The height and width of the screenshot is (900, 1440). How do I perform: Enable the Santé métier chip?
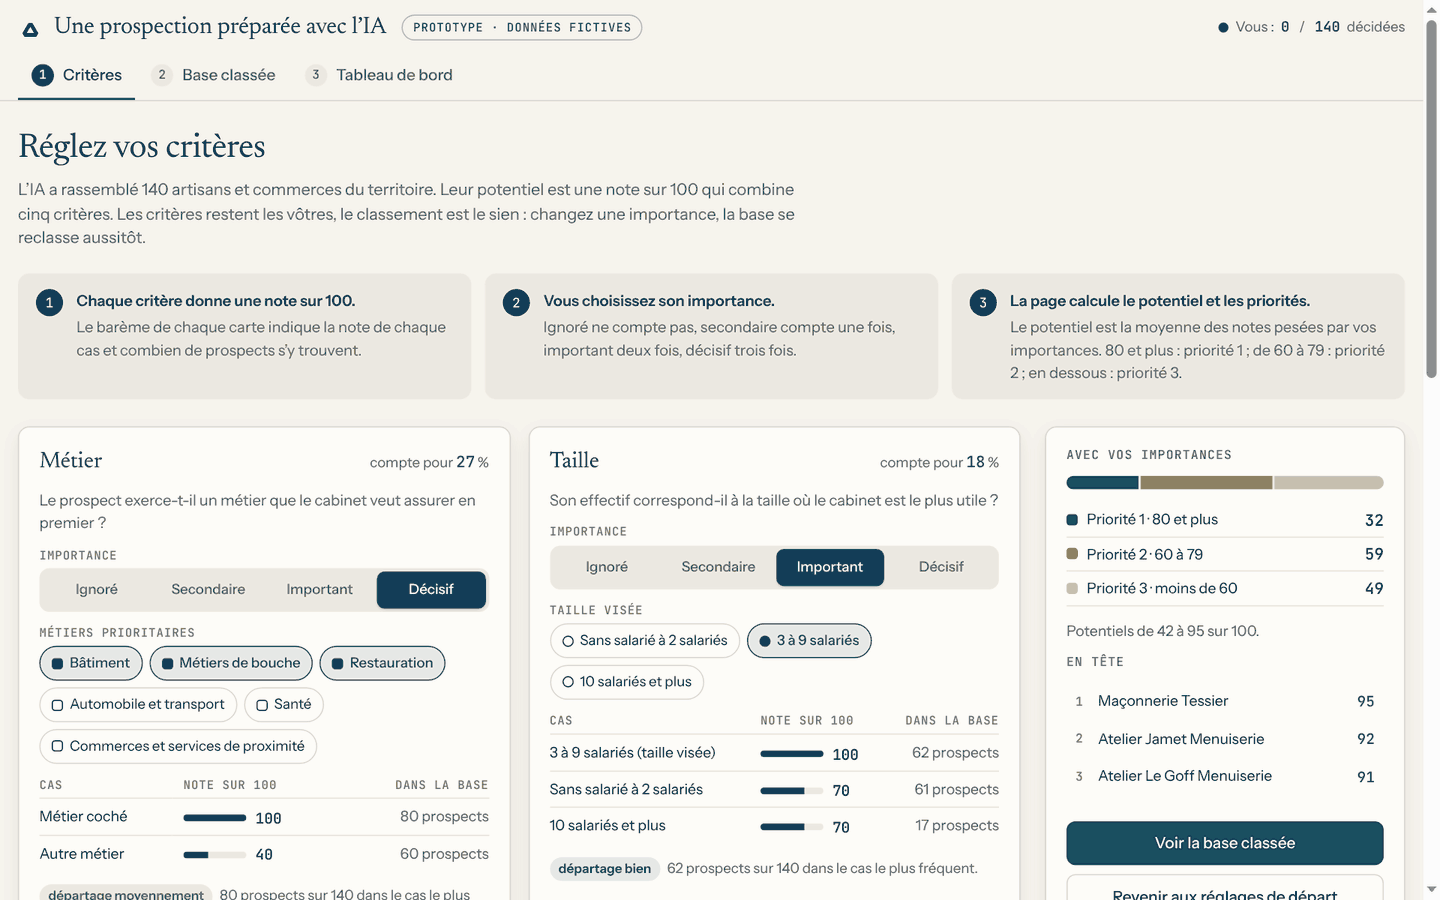click(284, 705)
